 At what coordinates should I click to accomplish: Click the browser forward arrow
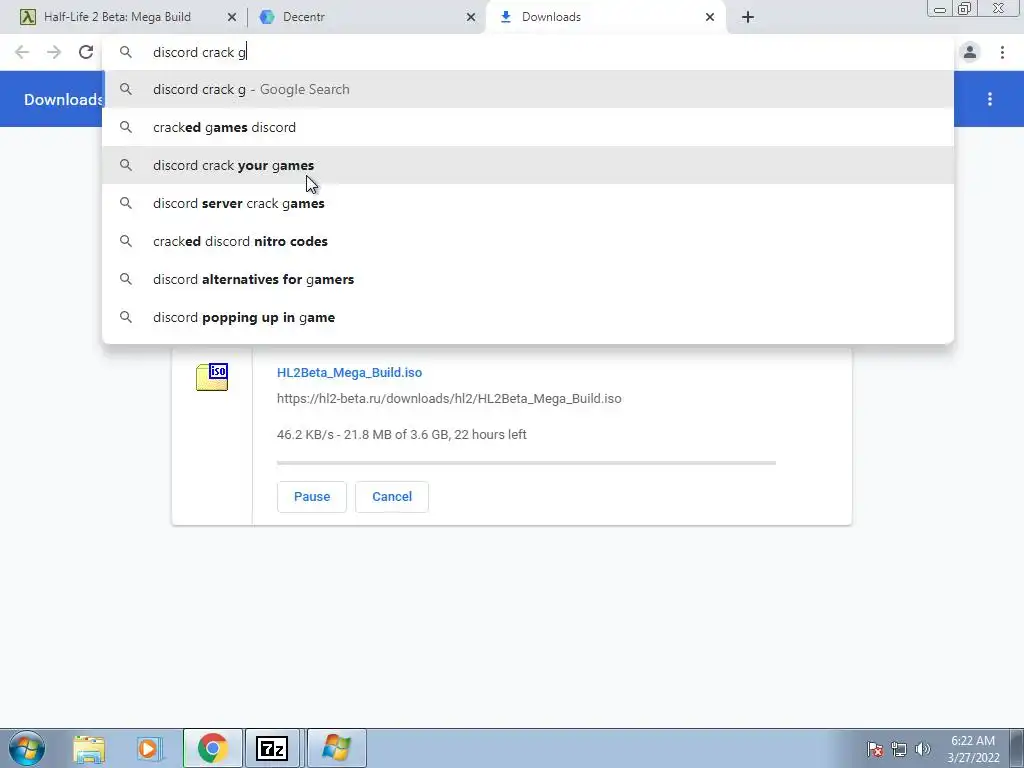tap(54, 52)
